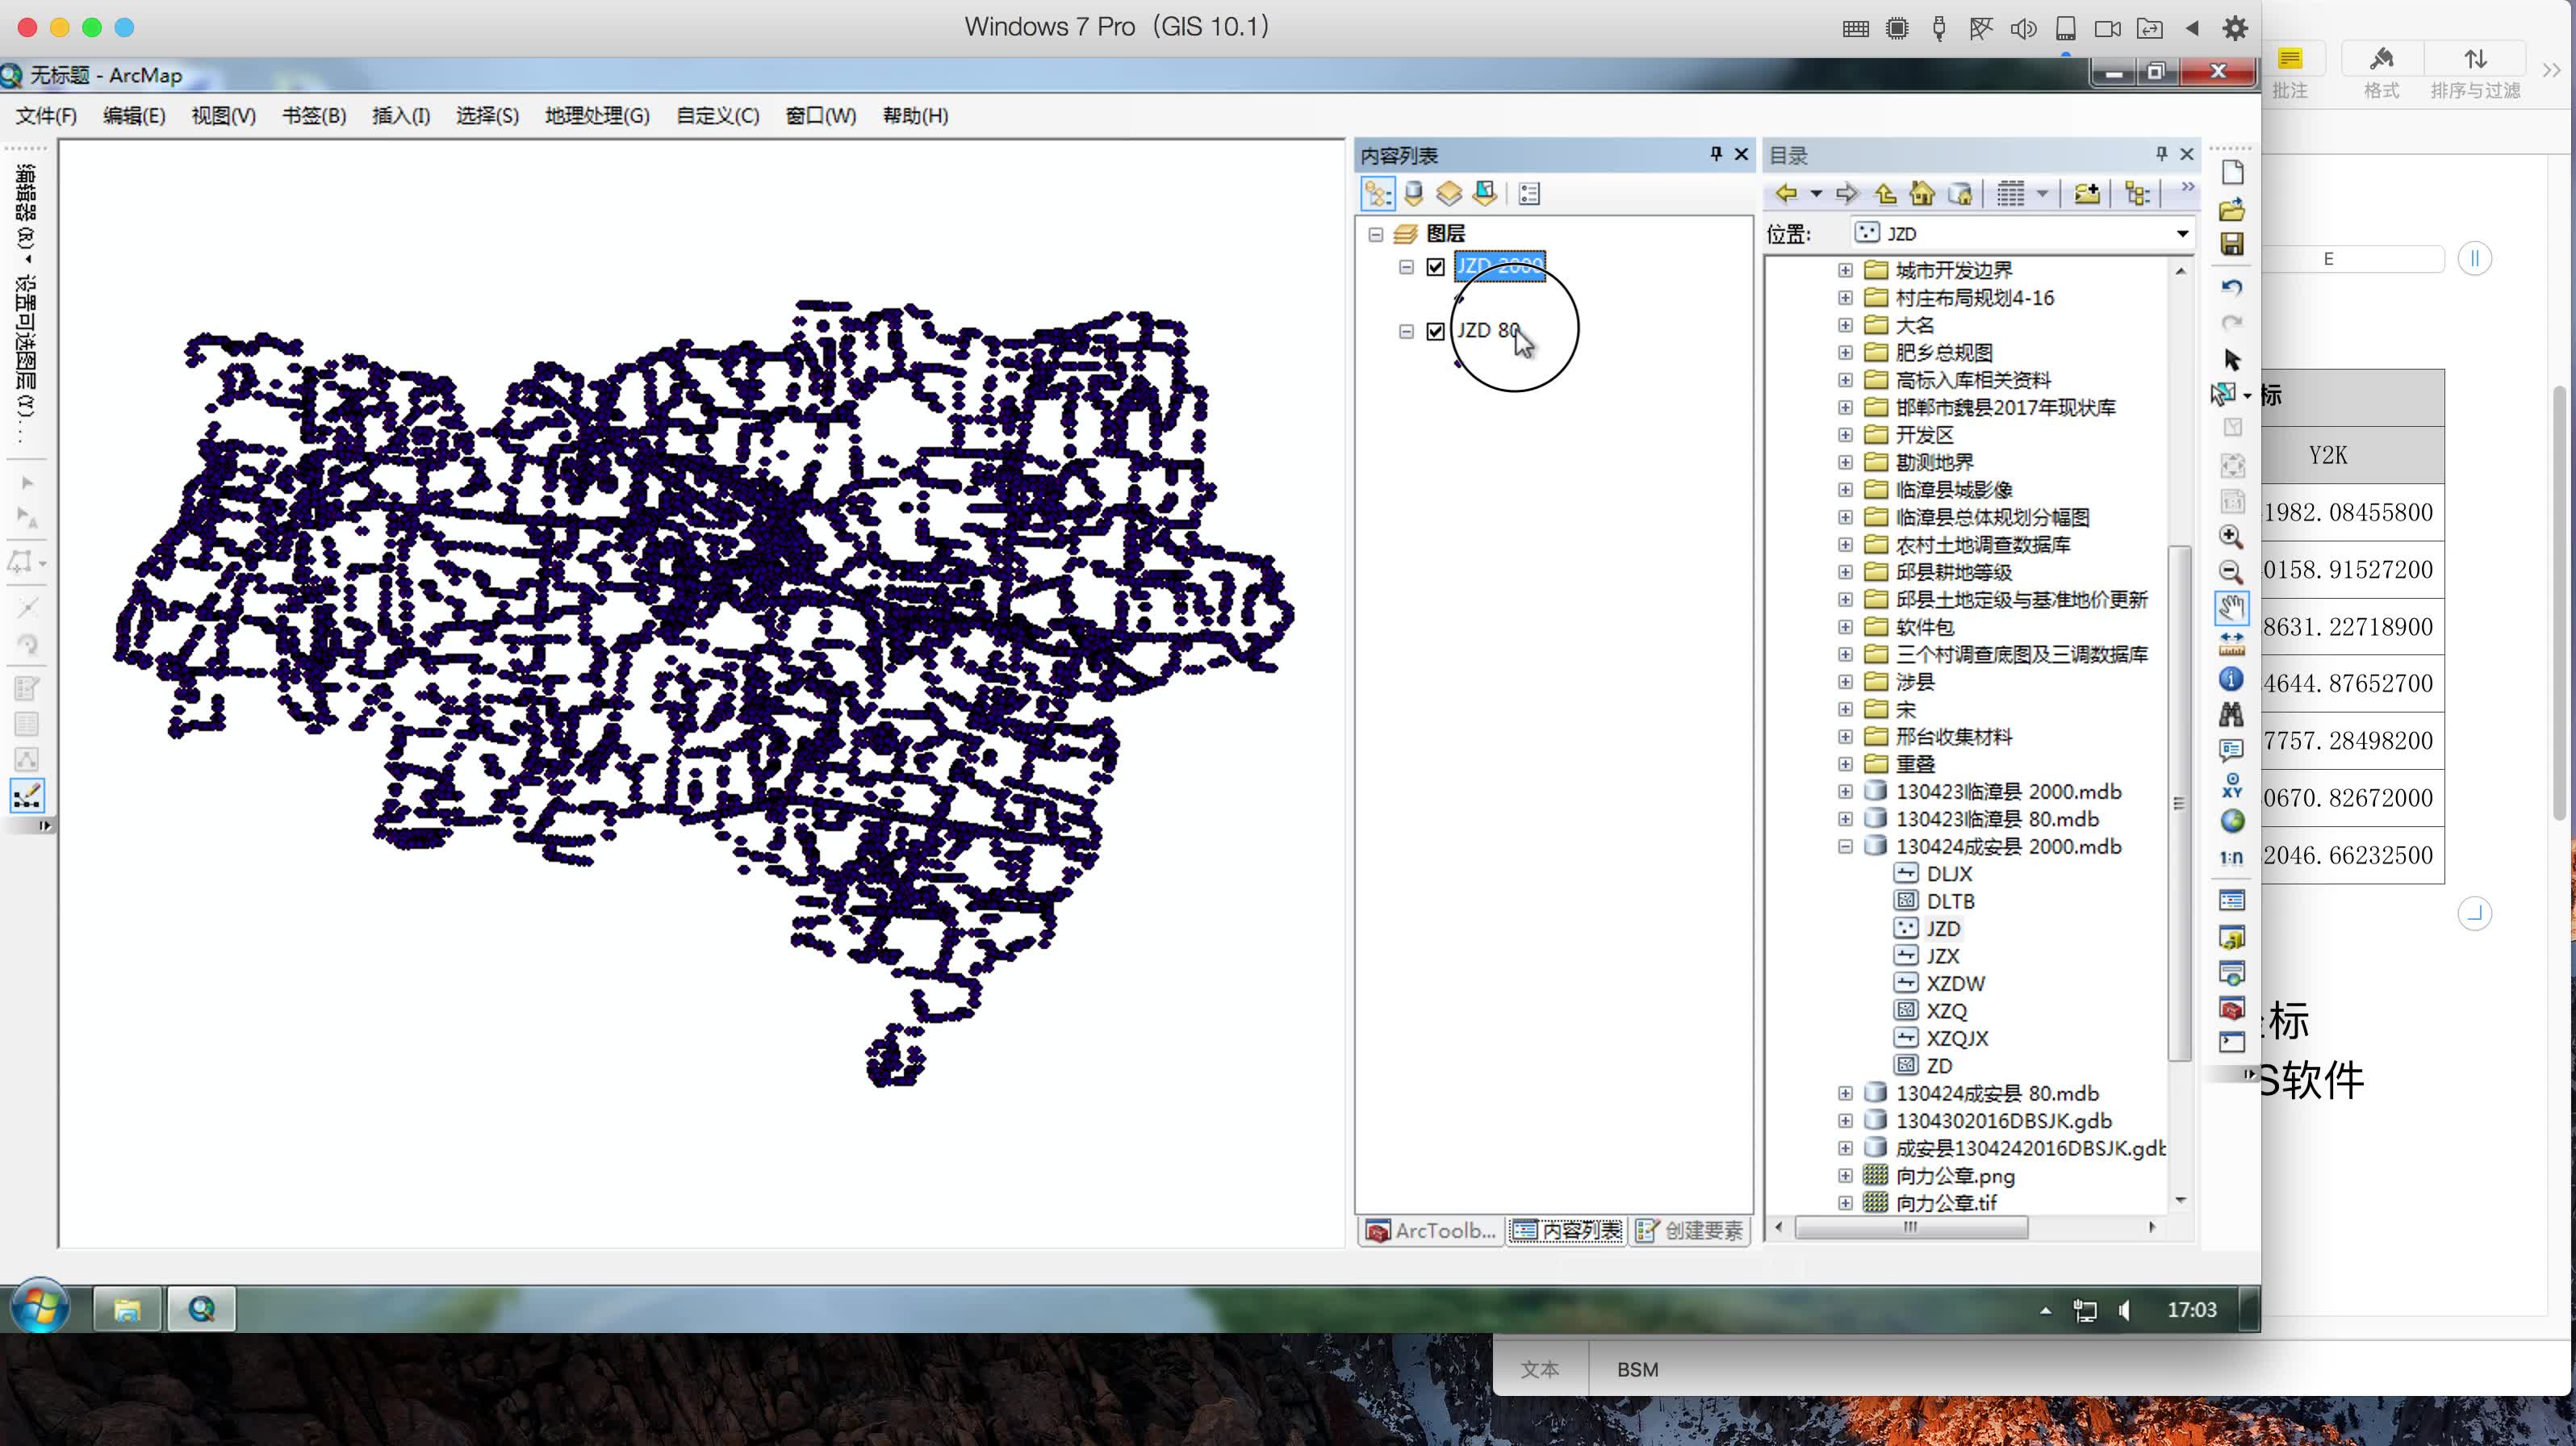Image resolution: width=2576 pixels, height=1446 pixels.
Task: Collapse the 图层 data frame node
Action: [1376, 234]
